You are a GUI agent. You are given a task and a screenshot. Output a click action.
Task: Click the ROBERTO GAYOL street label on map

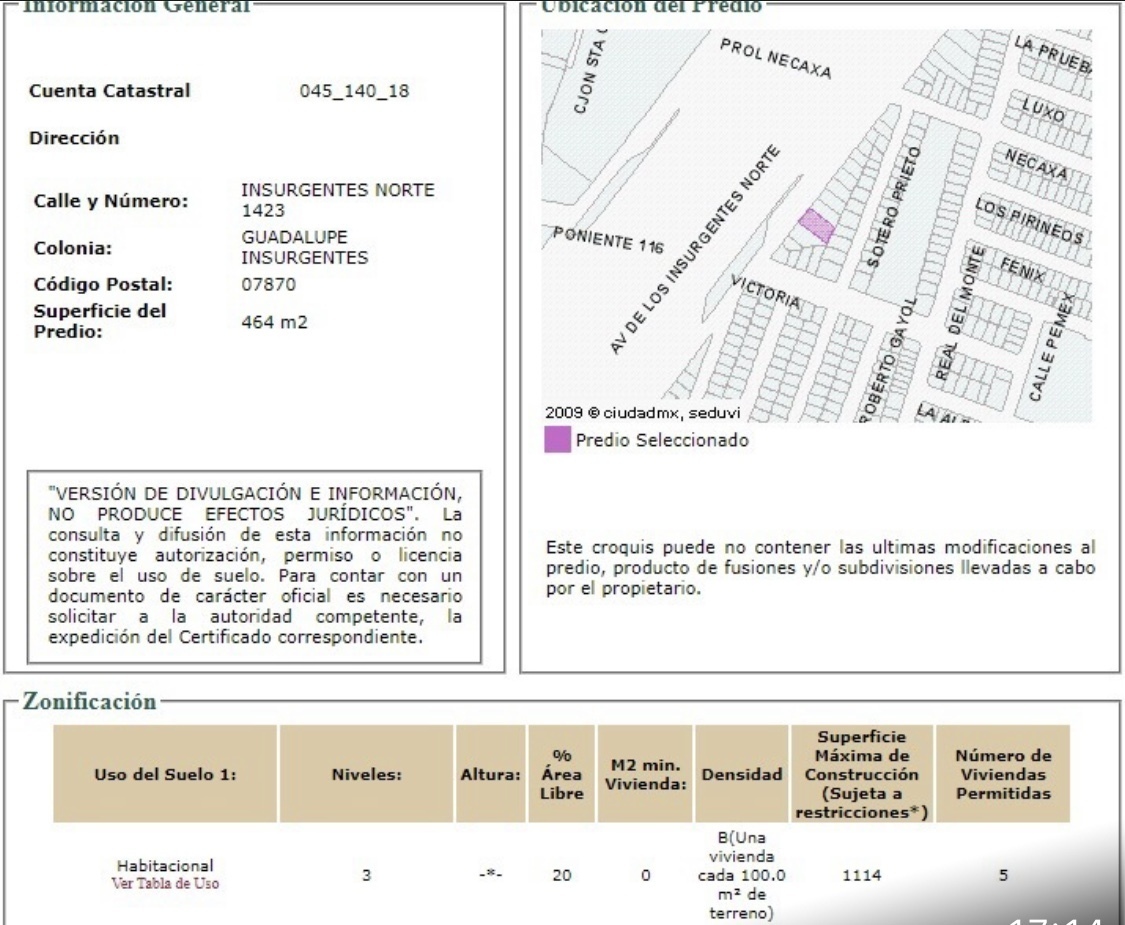(x=888, y=361)
